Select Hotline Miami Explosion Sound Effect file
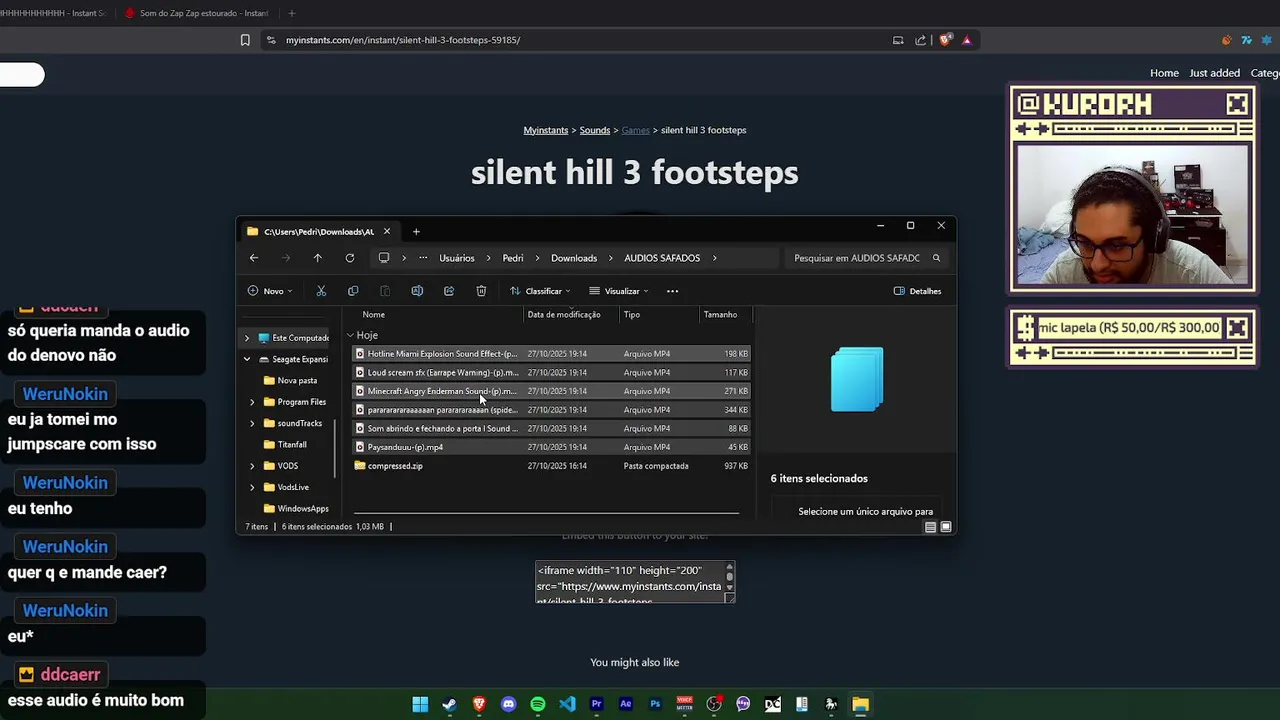Viewport: 1280px width, 720px height. coord(552,354)
